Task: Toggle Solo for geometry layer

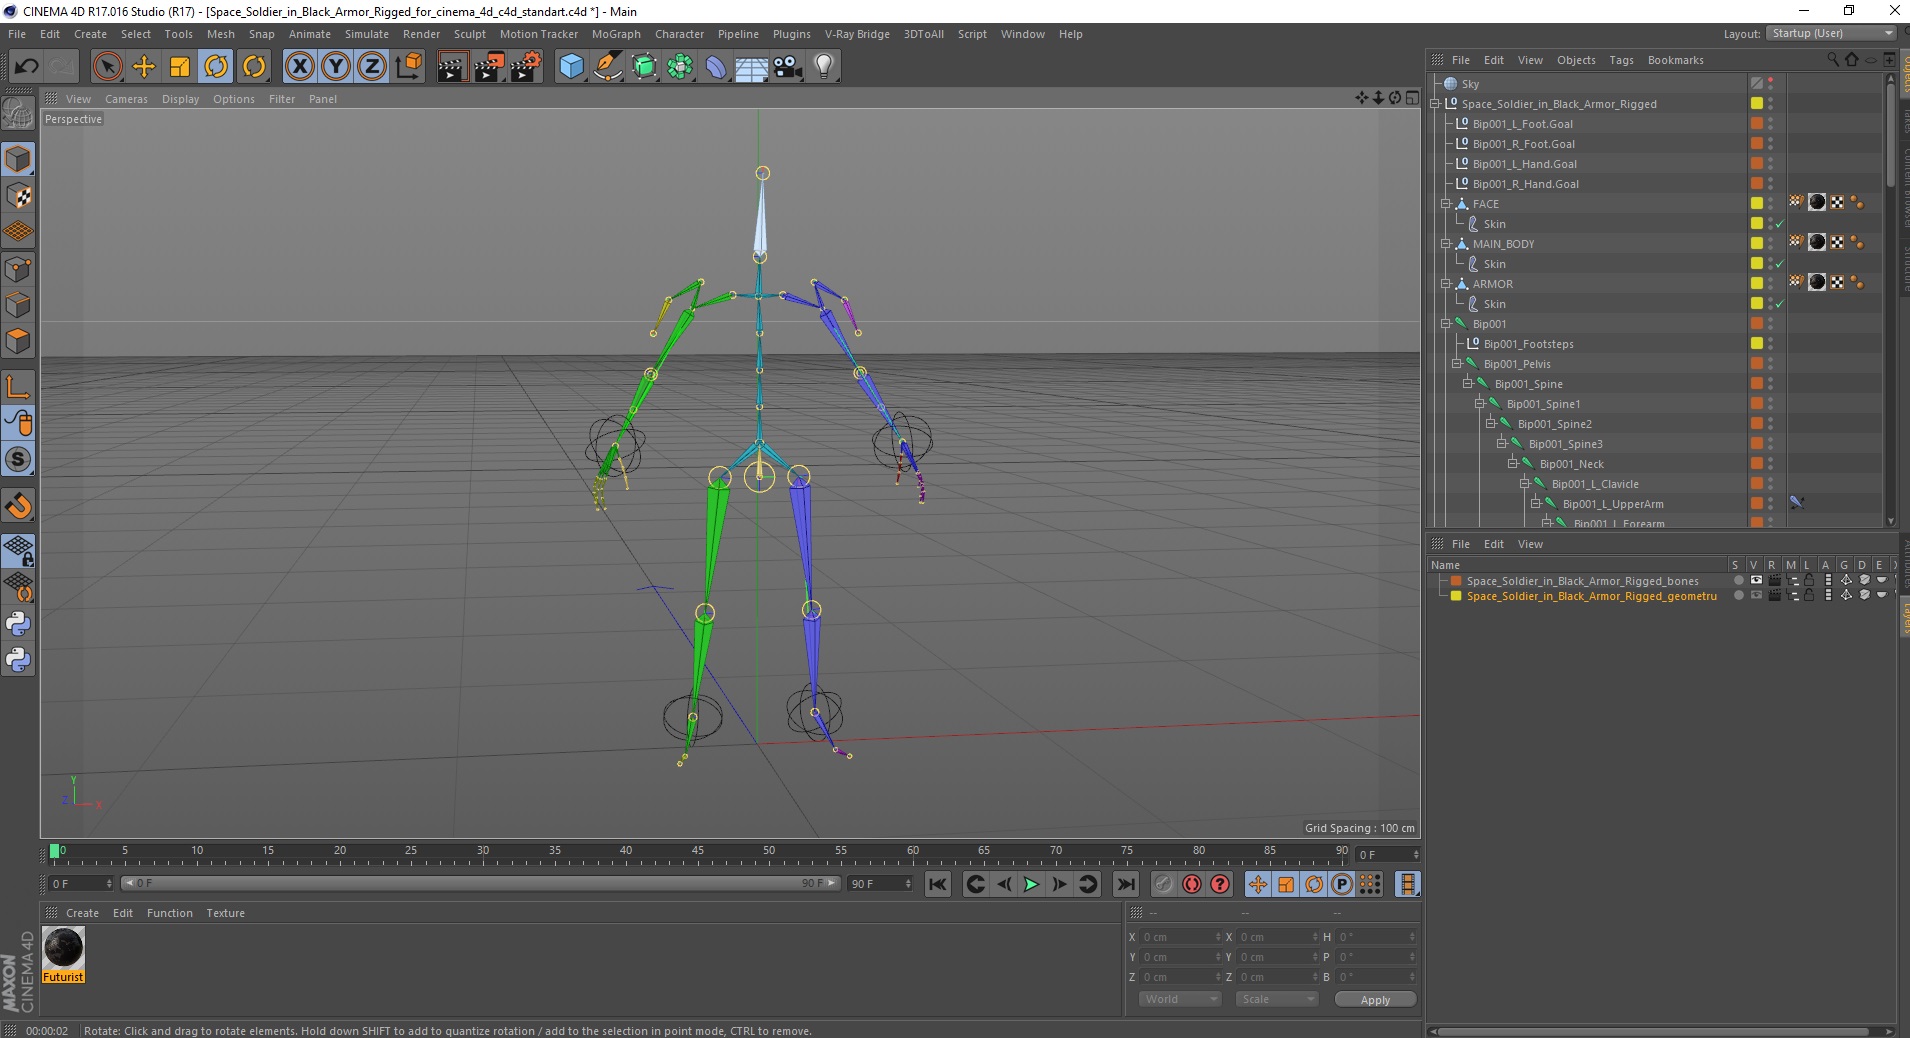Action: coord(1738,596)
